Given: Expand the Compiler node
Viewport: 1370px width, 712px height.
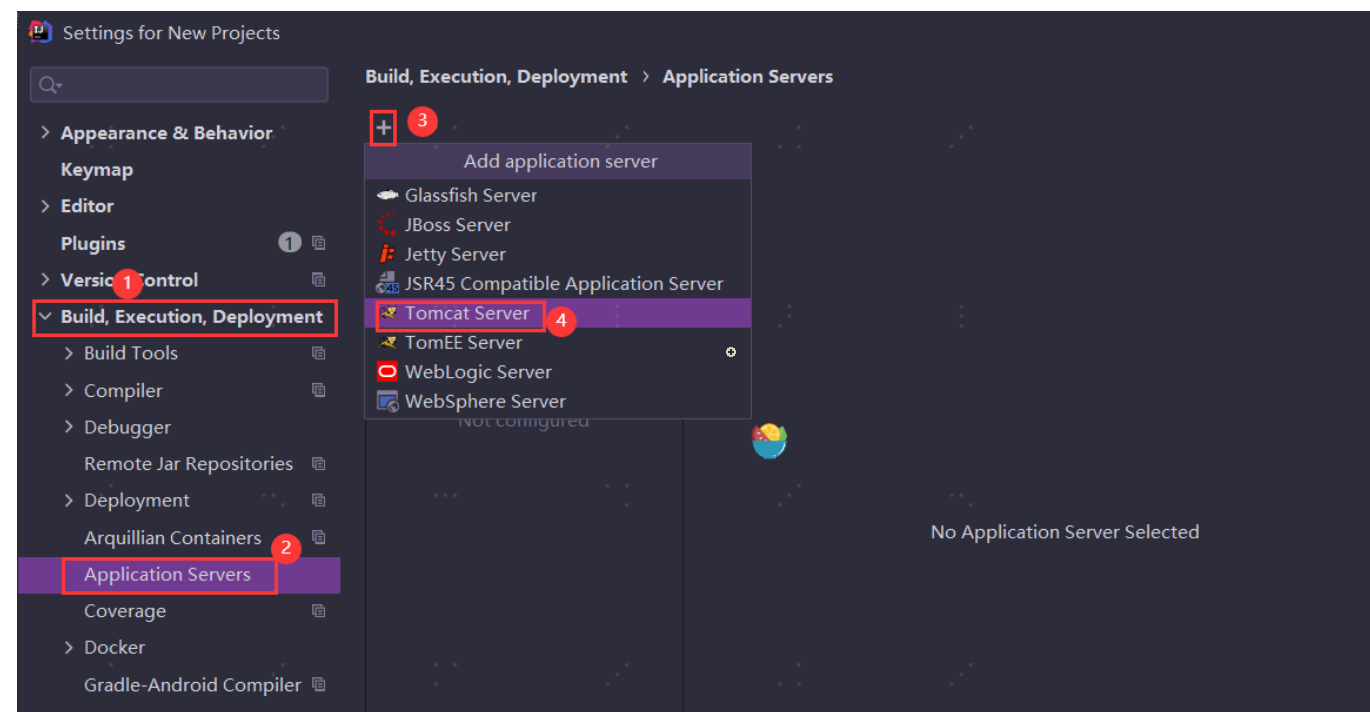Looking at the screenshot, I should (x=69, y=390).
